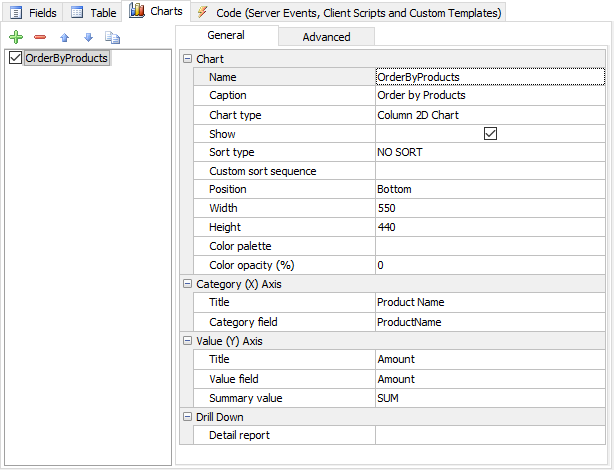Open the Code (Server Events) tab
The image size is (614, 470).
point(350,12)
